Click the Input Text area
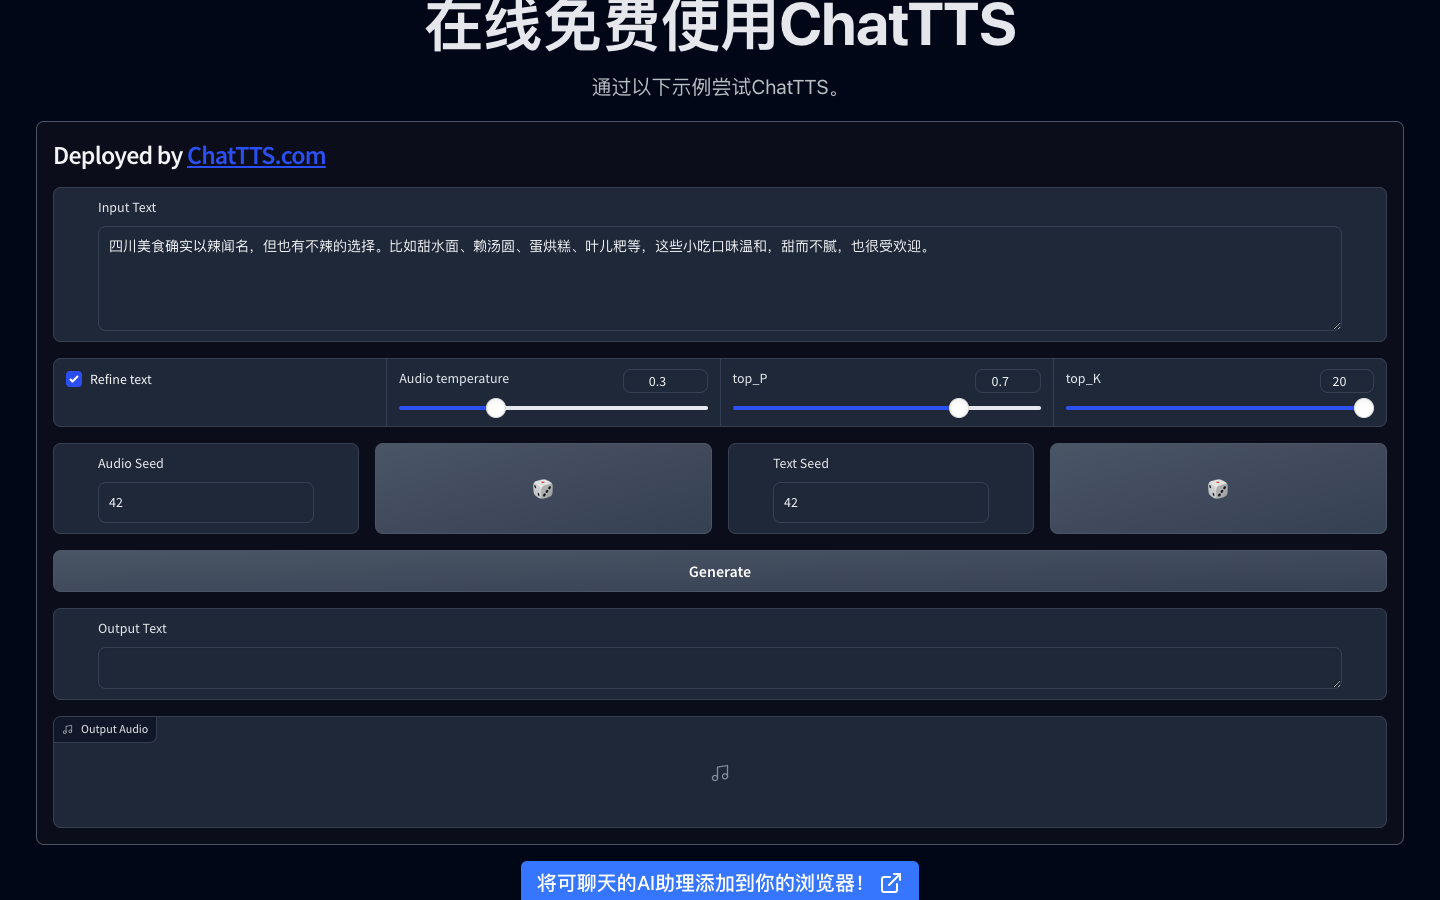This screenshot has height=900, width=1440. pyautogui.click(x=720, y=278)
